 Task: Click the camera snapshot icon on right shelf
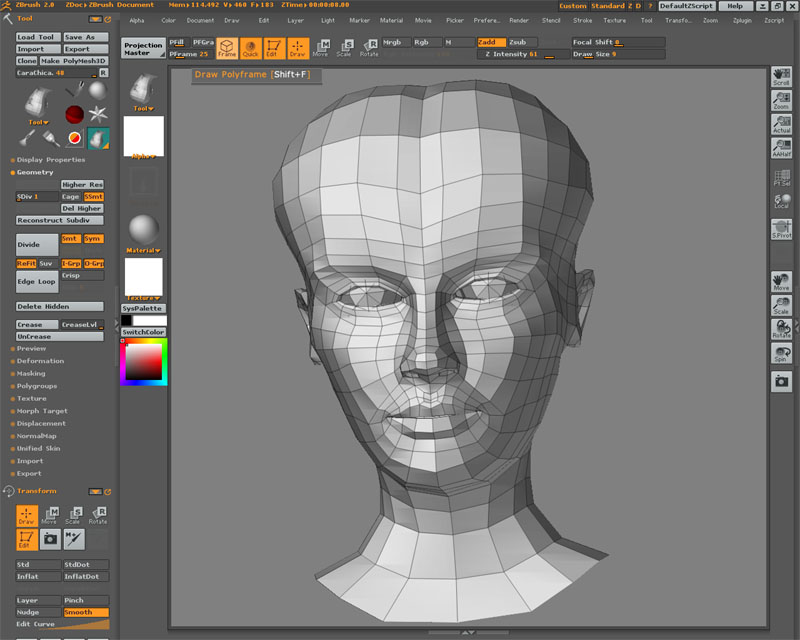point(781,381)
